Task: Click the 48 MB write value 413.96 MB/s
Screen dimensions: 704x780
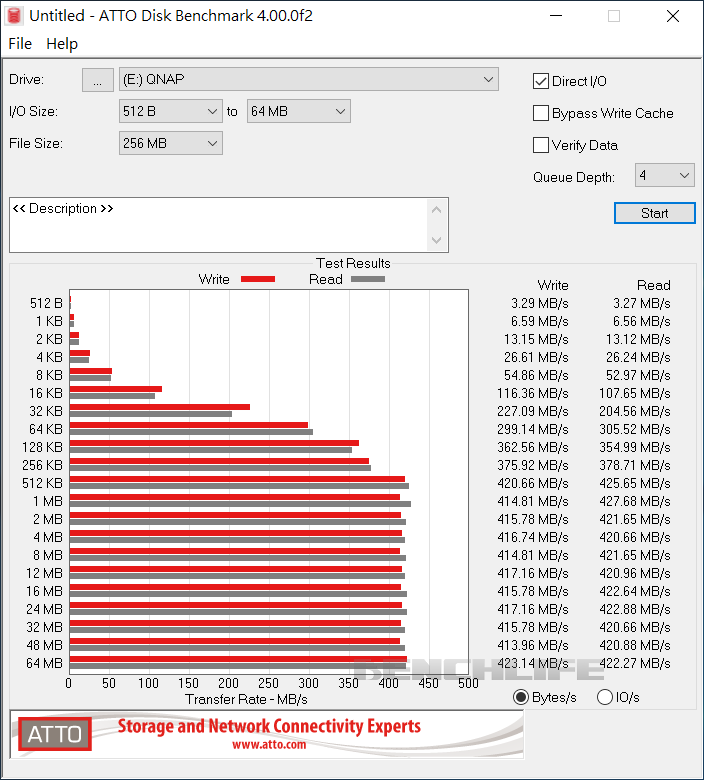Action: tap(533, 646)
